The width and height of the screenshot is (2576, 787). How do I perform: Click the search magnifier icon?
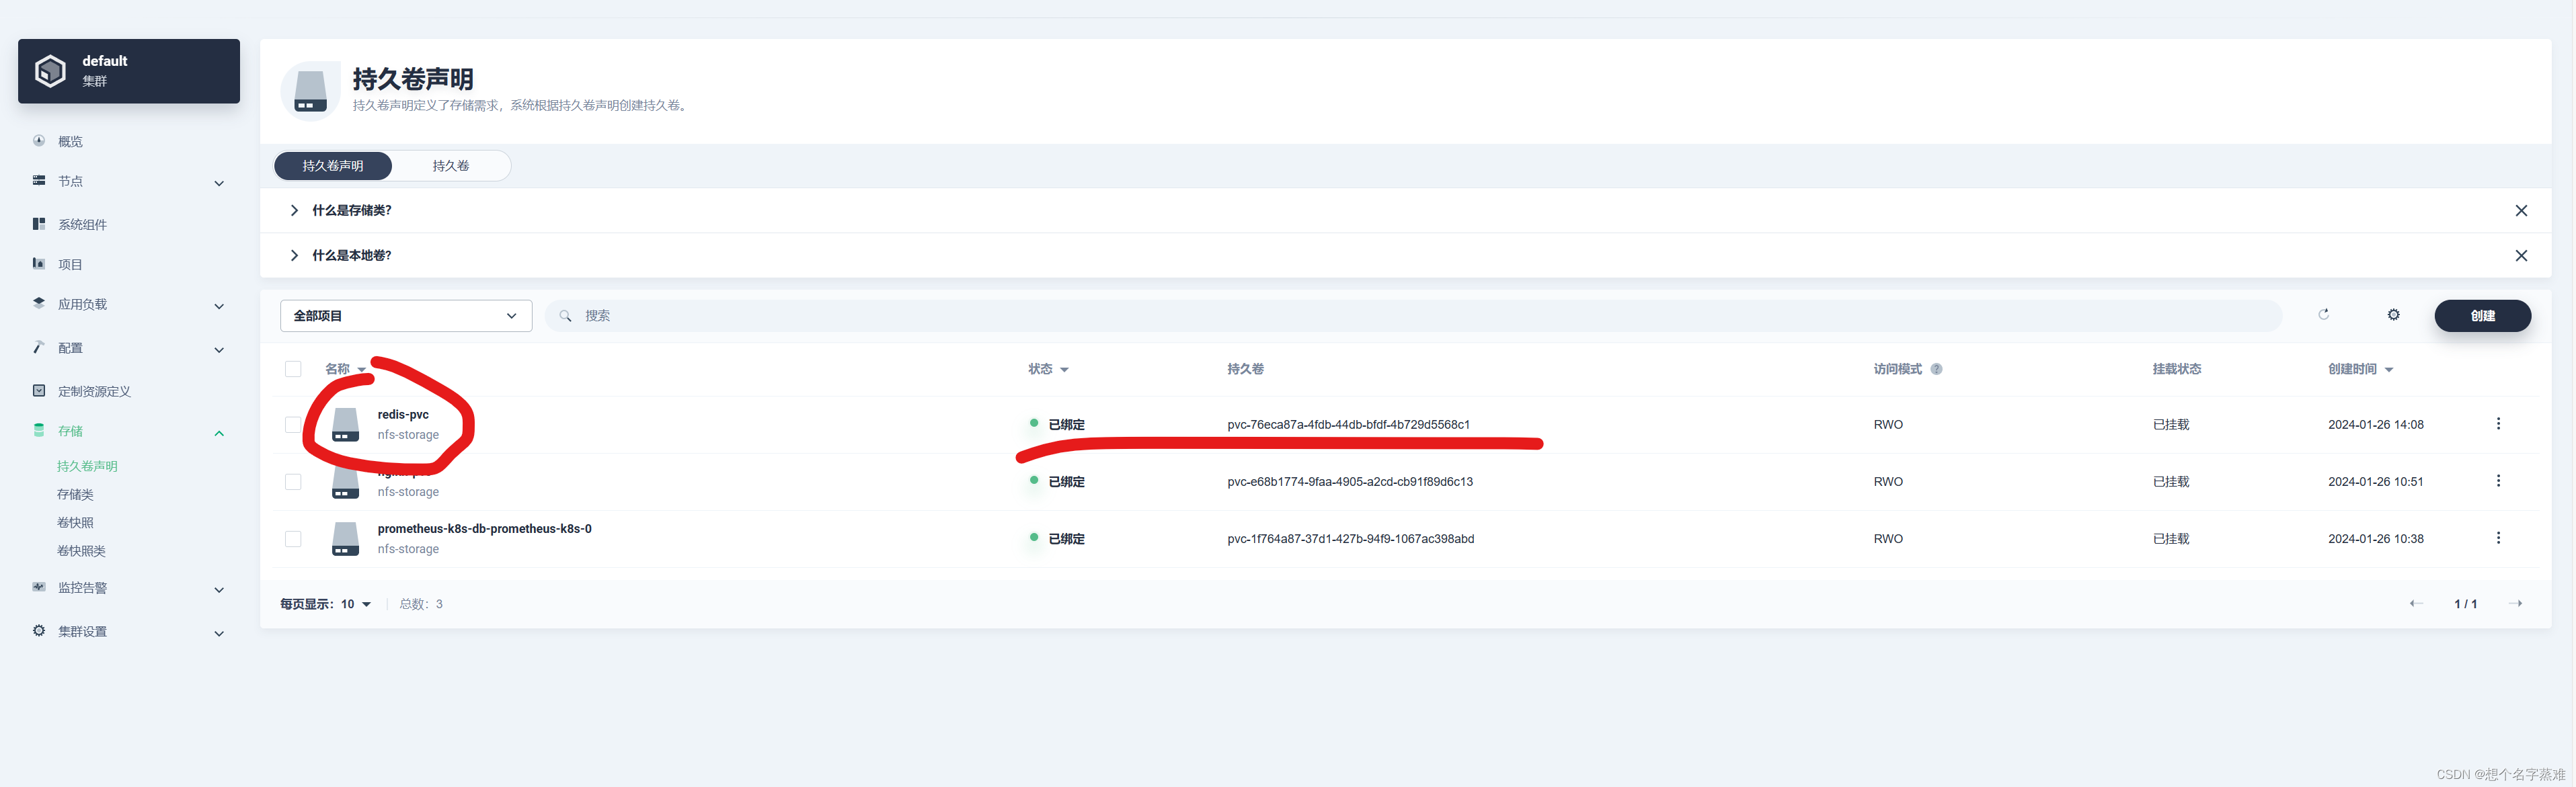(565, 316)
